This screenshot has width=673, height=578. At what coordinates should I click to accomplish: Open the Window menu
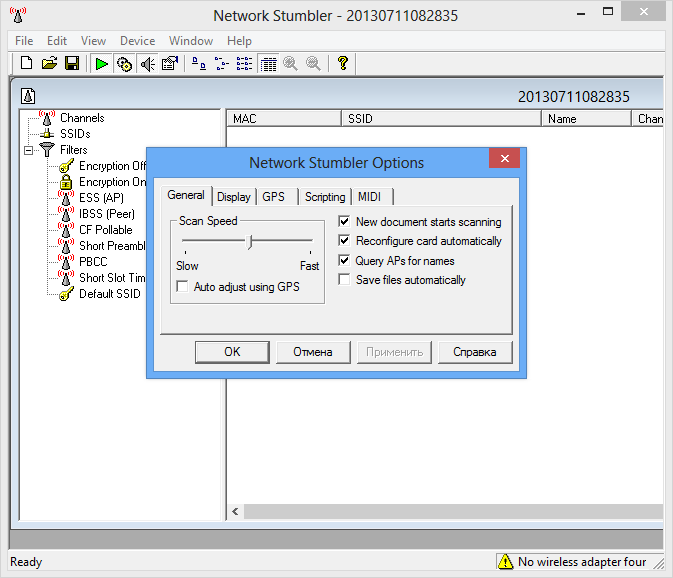click(191, 41)
